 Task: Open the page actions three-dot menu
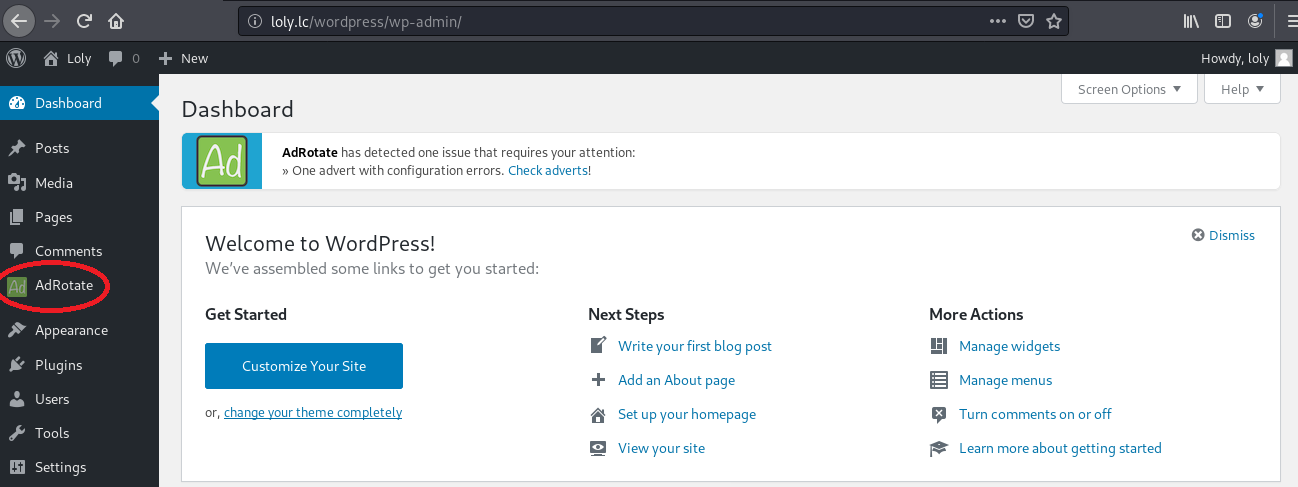[998, 20]
